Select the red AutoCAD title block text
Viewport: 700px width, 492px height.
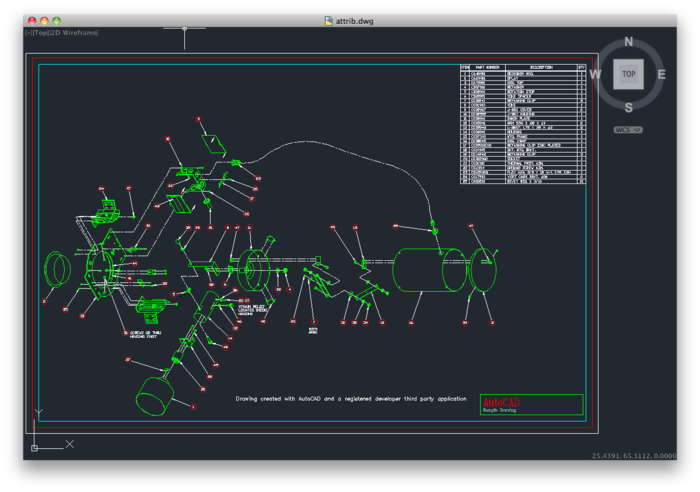click(501, 402)
